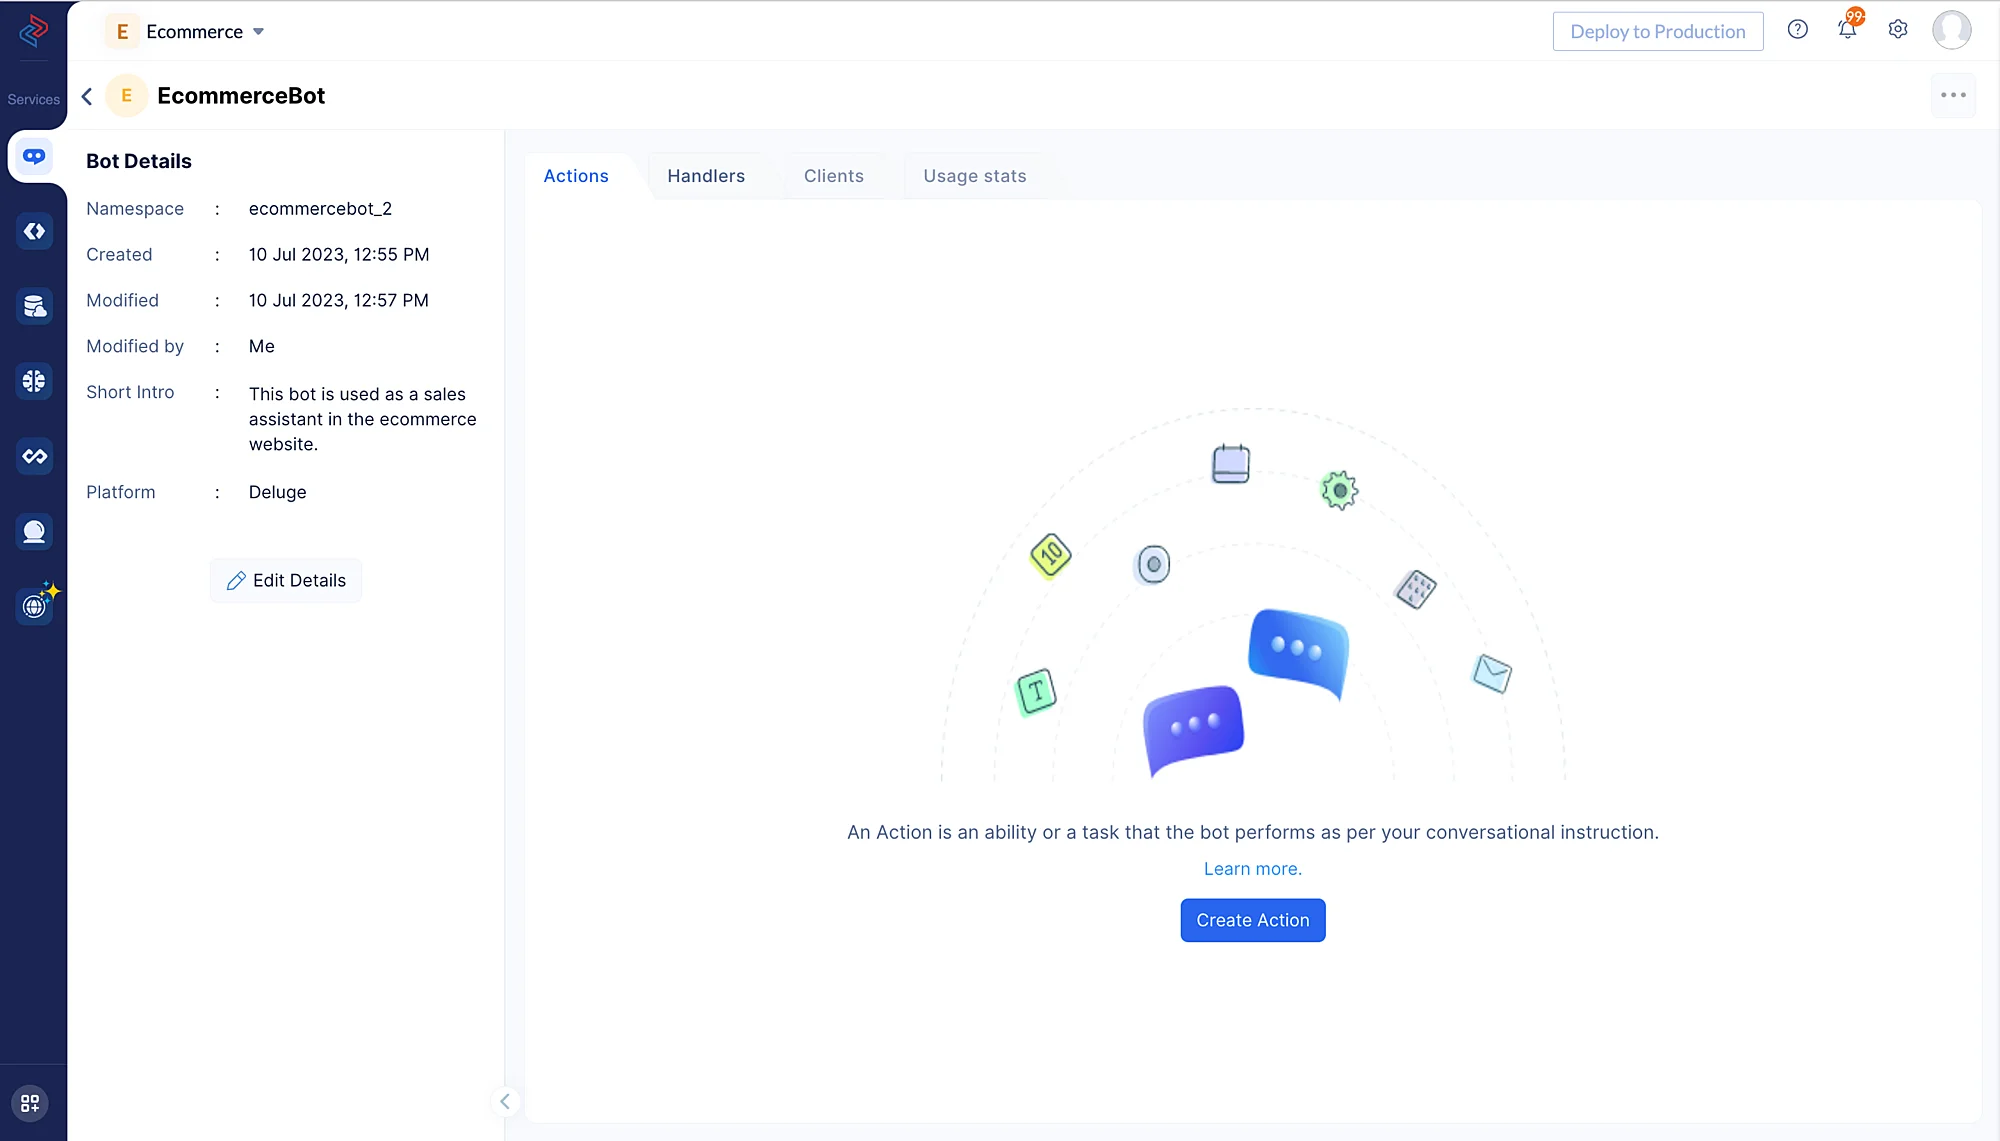Click the Edit Details button
The image size is (2000, 1141).
click(286, 581)
